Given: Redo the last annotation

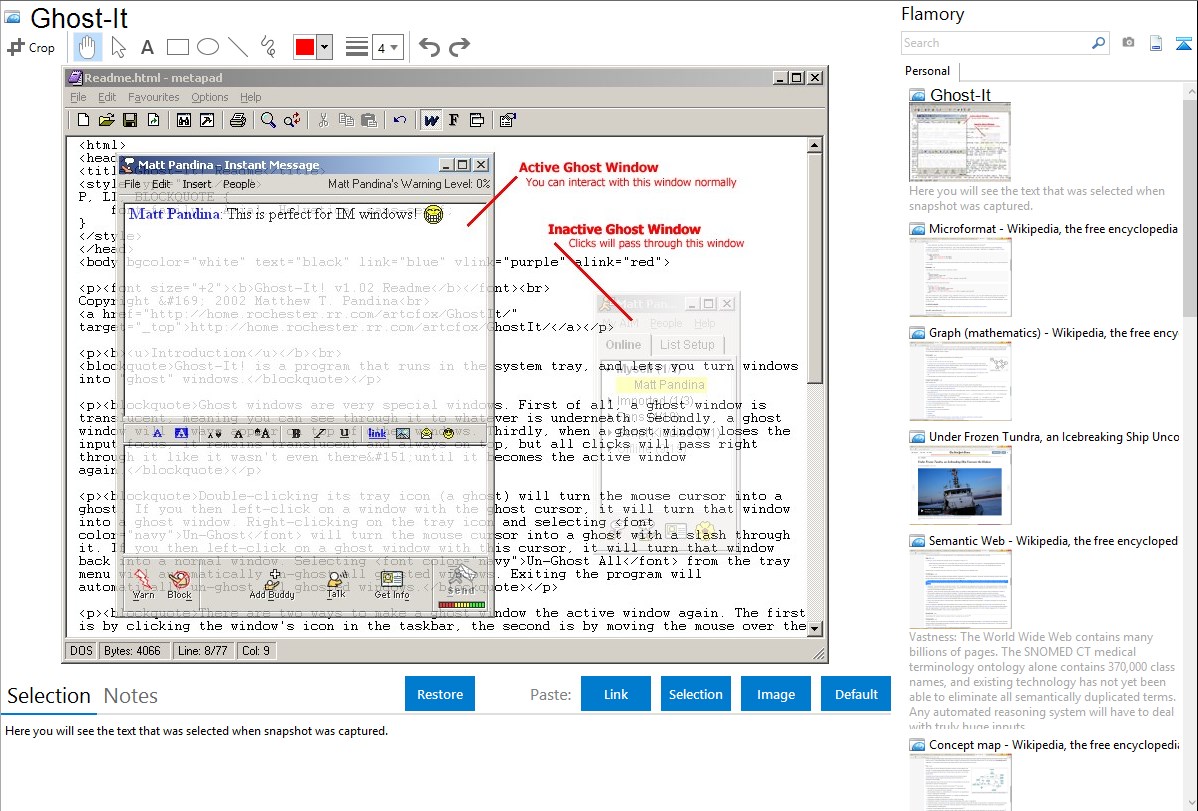Looking at the screenshot, I should pyautogui.click(x=459, y=47).
